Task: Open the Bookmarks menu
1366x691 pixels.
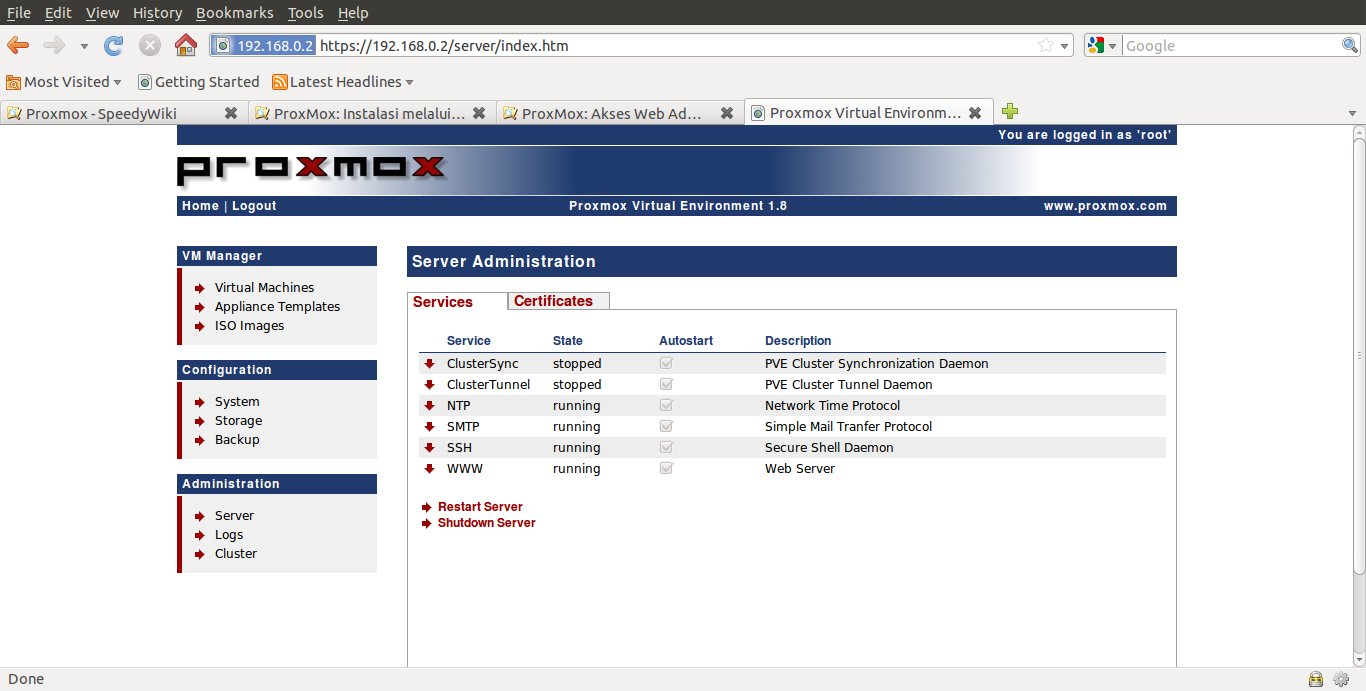Action: (x=234, y=13)
